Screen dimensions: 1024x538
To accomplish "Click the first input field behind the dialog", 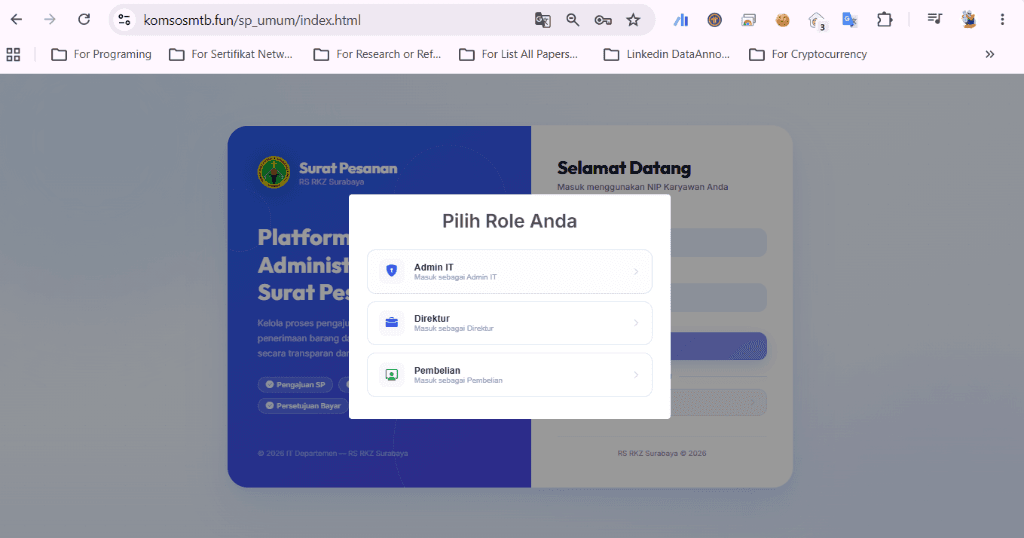I will [x=718, y=242].
